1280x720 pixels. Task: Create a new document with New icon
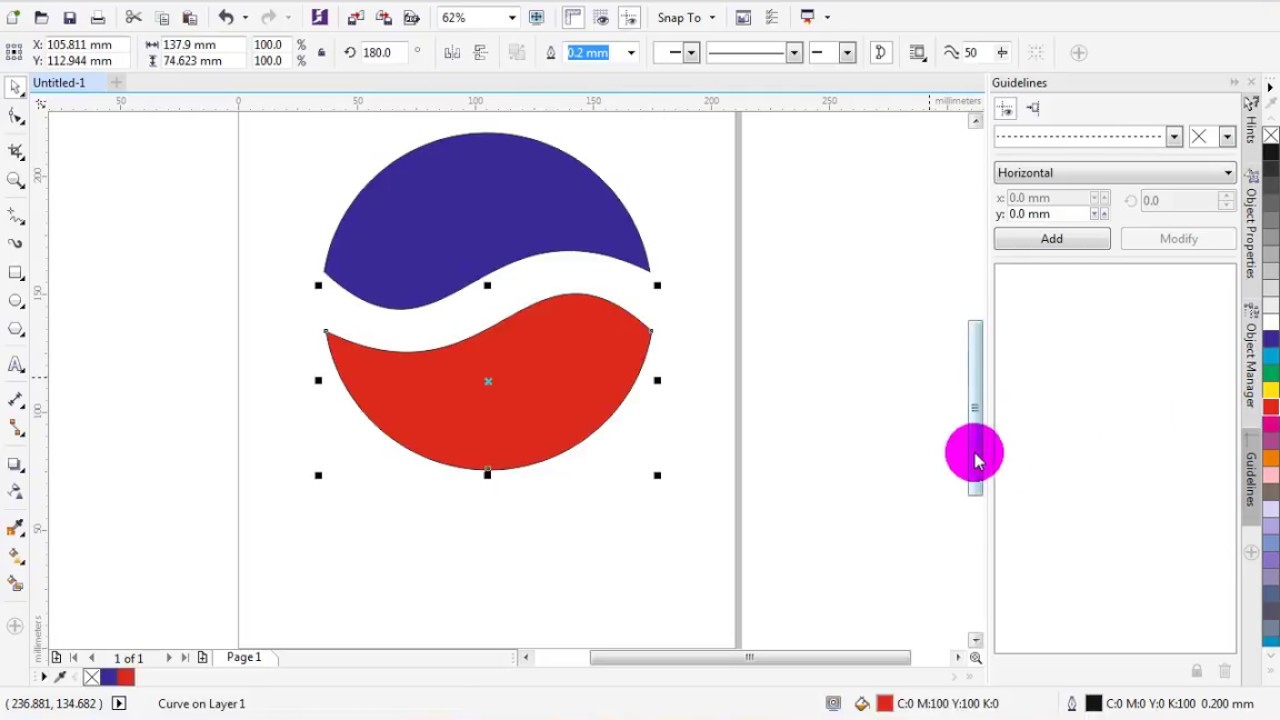pyautogui.click(x=13, y=18)
